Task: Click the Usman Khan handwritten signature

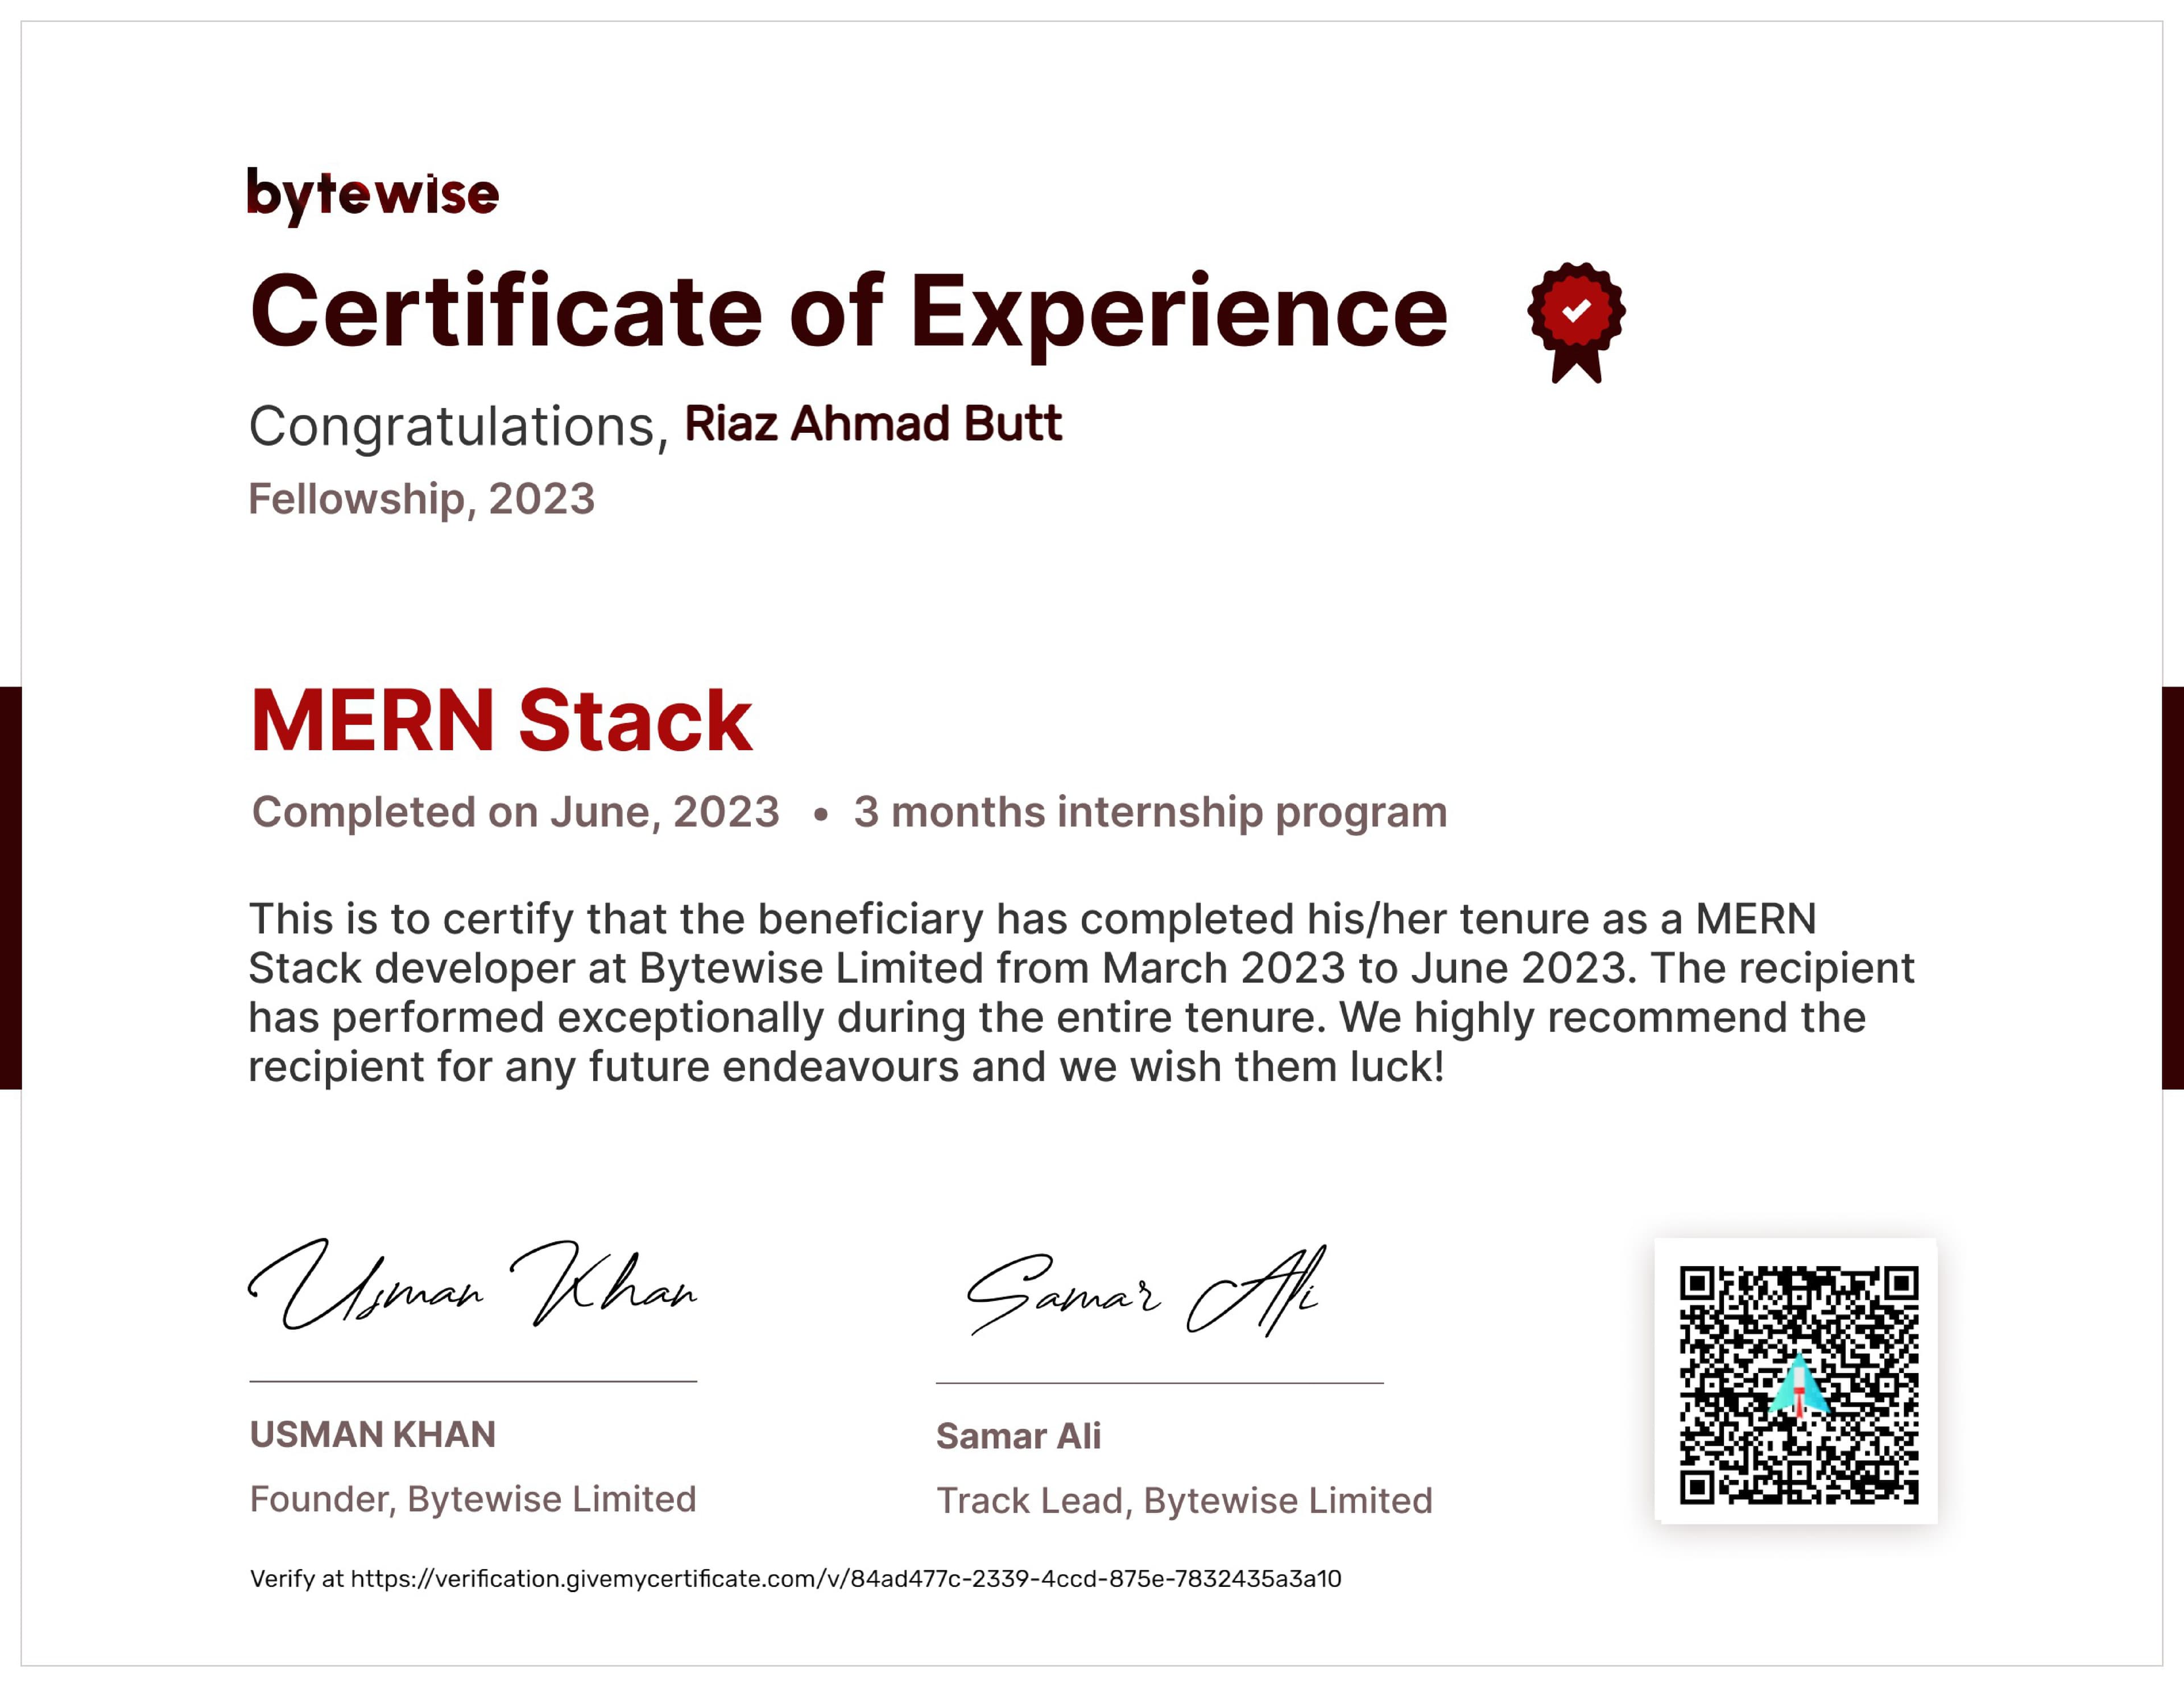Action: [x=472, y=1284]
